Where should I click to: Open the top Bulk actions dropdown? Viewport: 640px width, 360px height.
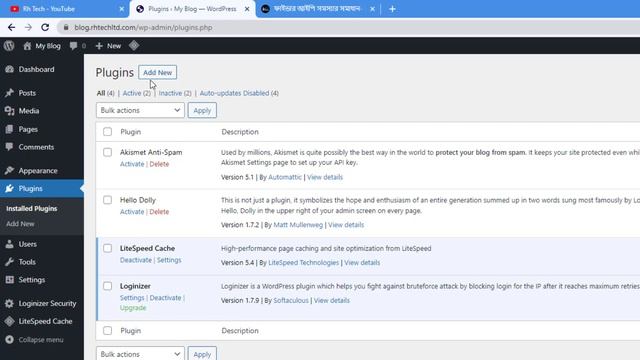tap(140, 110)
